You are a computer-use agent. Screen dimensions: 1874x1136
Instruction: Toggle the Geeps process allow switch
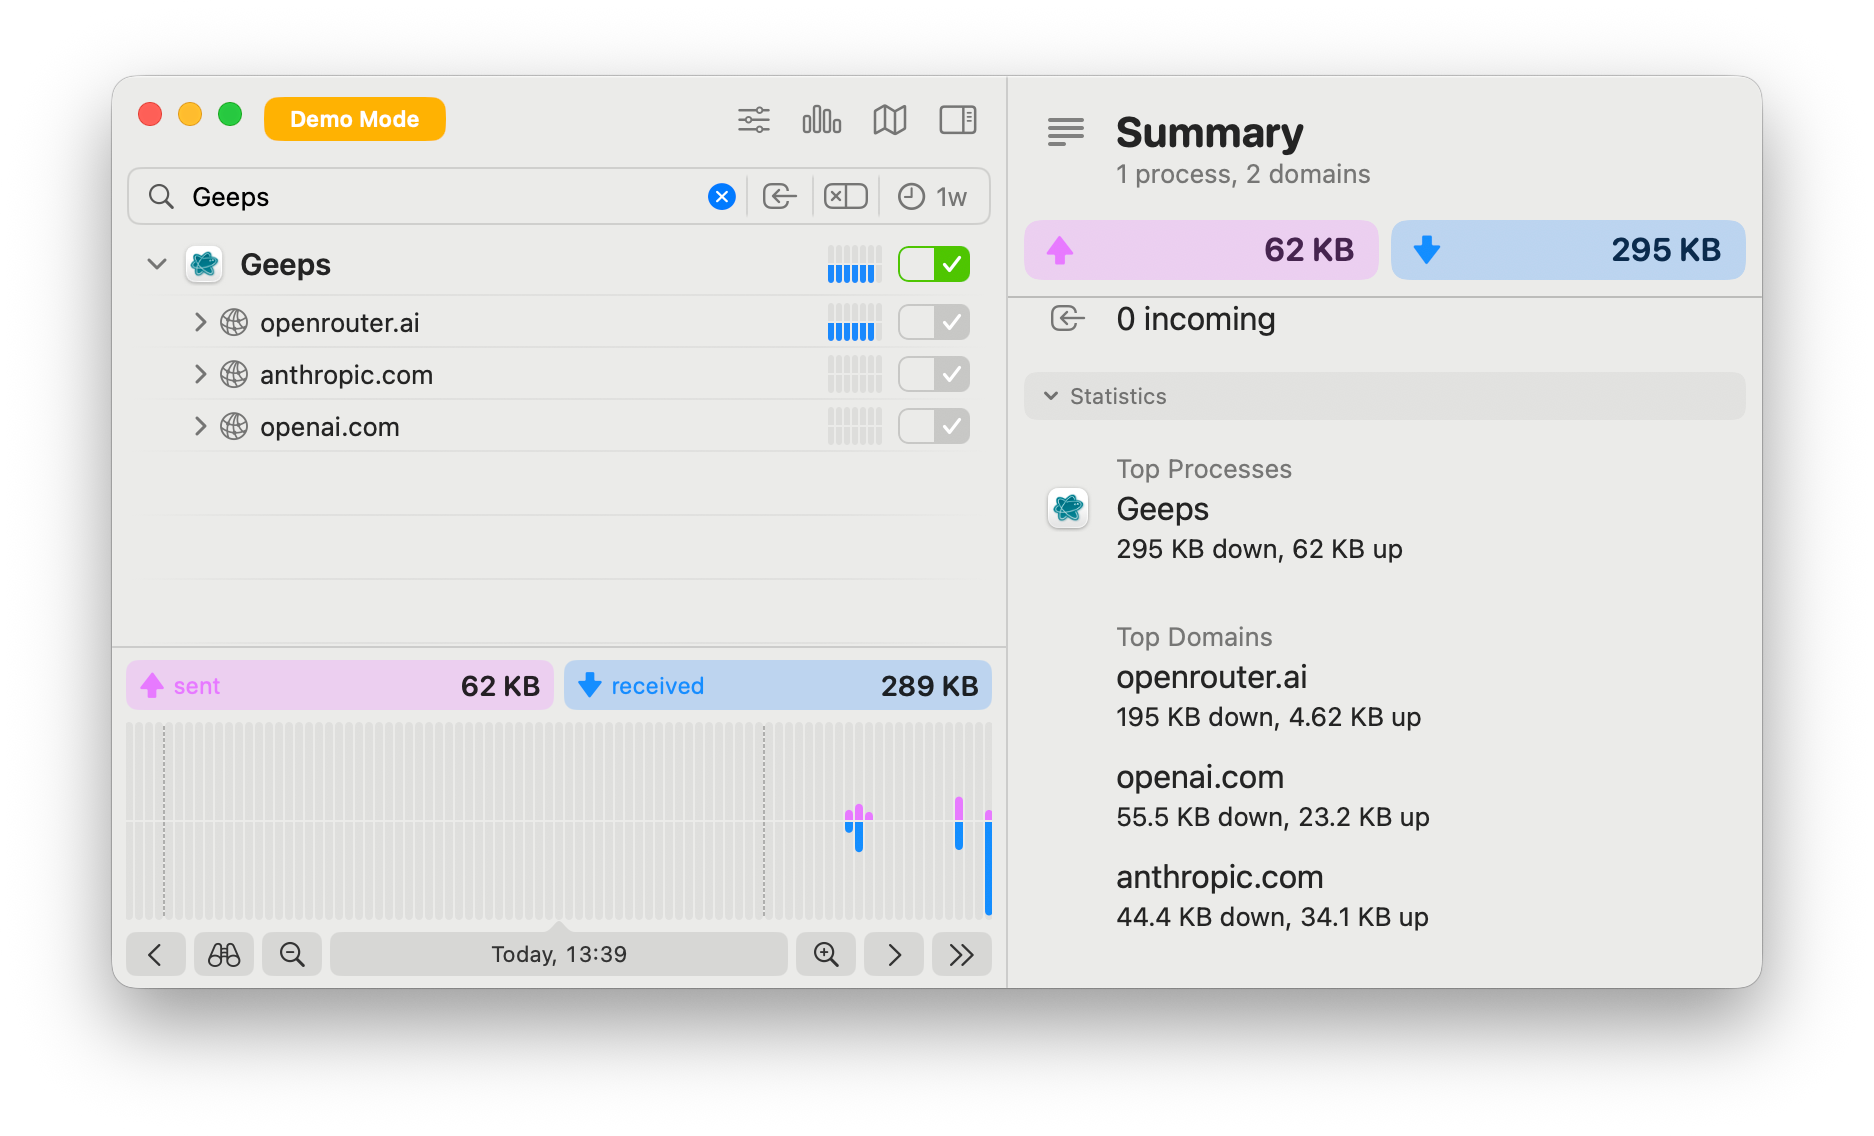pos(933,265)
